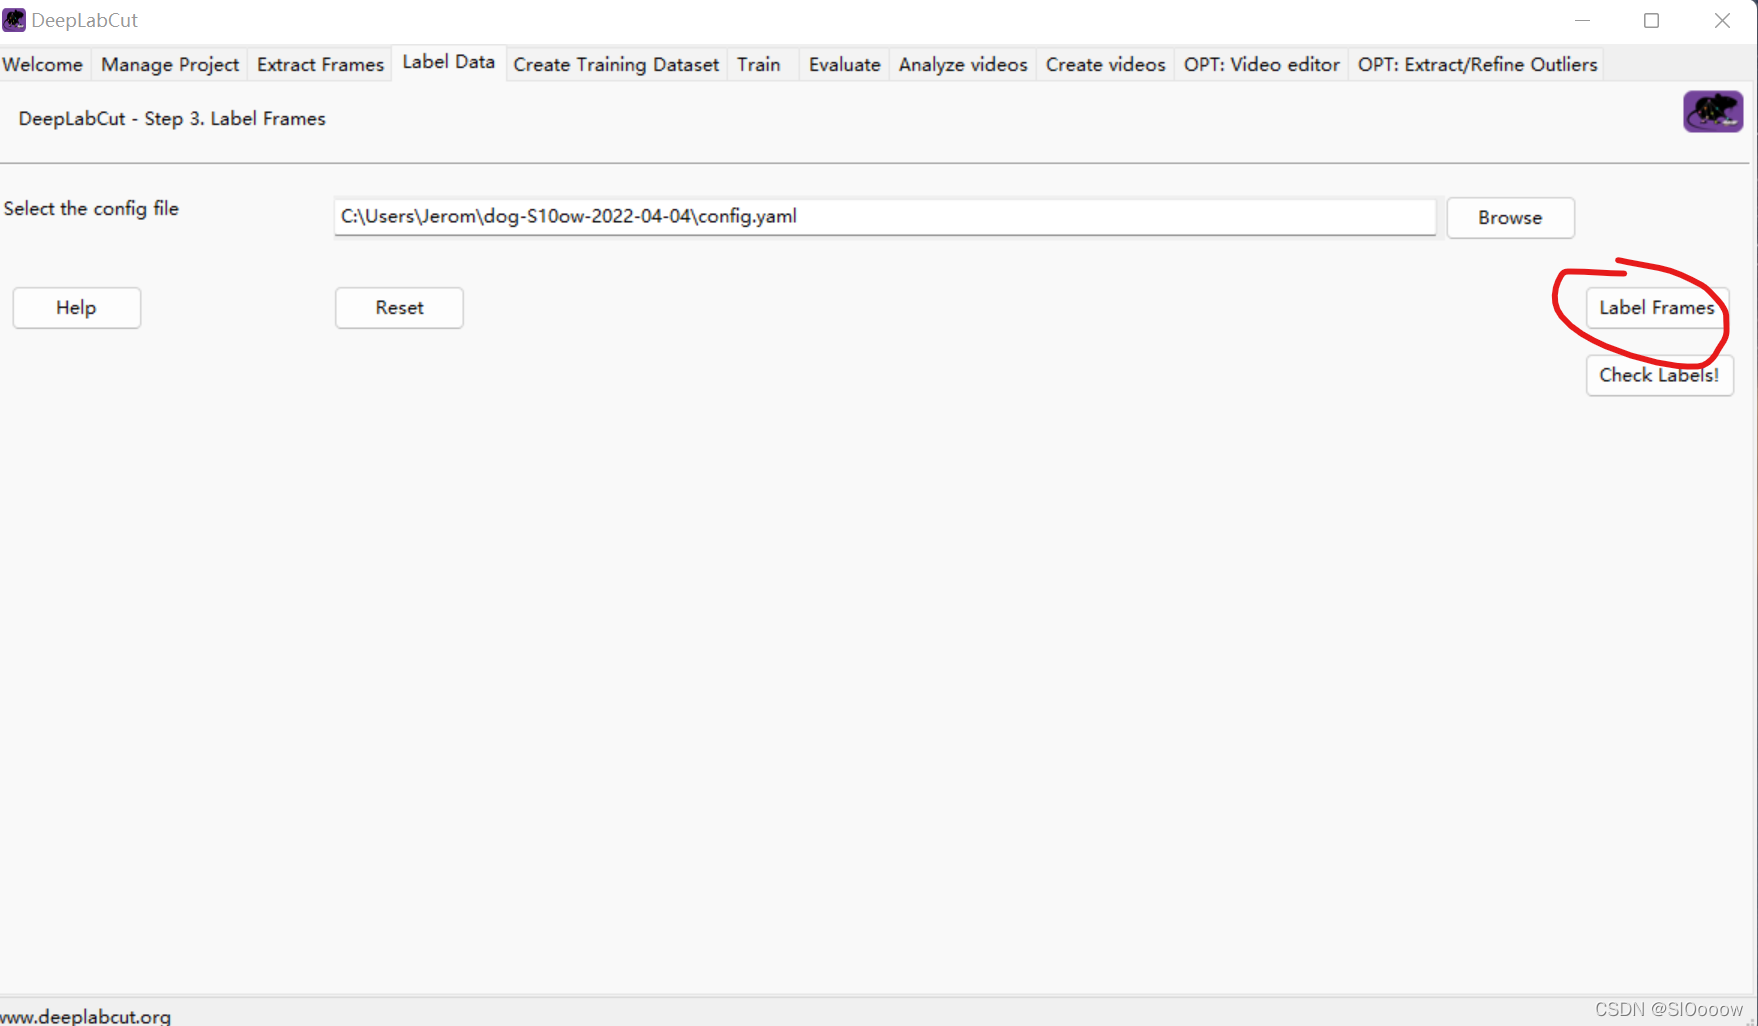Go to the Analyze videos tab
The image size is (1758, 1026).
click(963, 65)
